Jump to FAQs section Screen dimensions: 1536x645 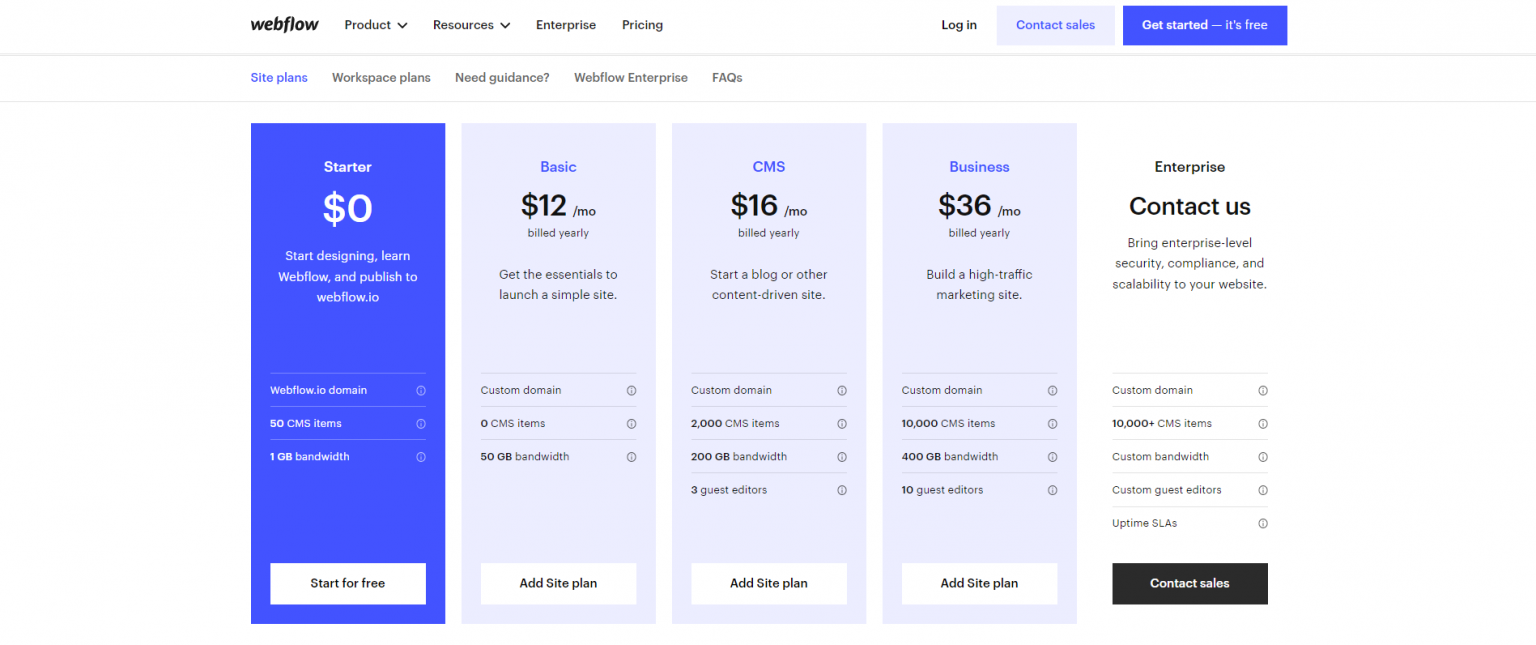(x=727, y=77)
